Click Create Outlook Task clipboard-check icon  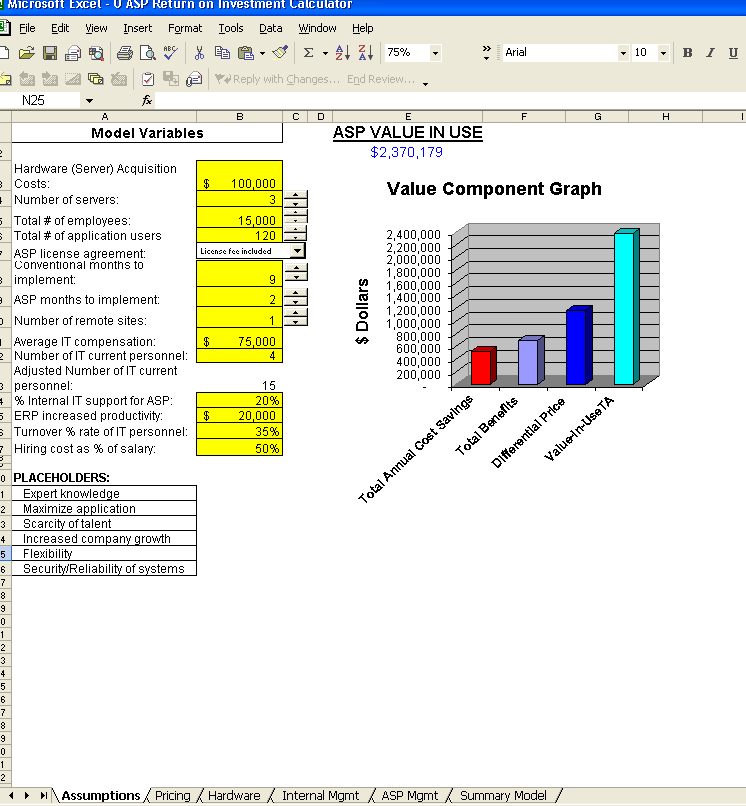pyautogui.click(x=148, y=79)
